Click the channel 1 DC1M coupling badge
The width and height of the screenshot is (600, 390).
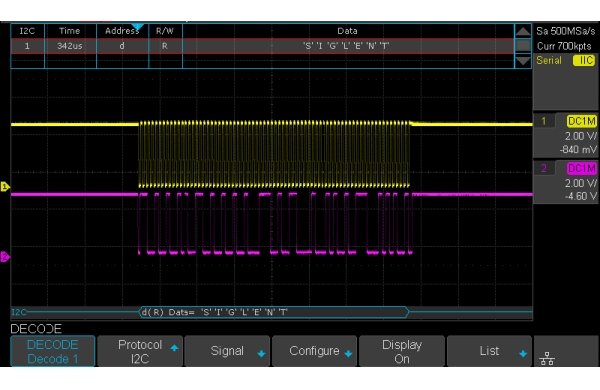[581, 121]
